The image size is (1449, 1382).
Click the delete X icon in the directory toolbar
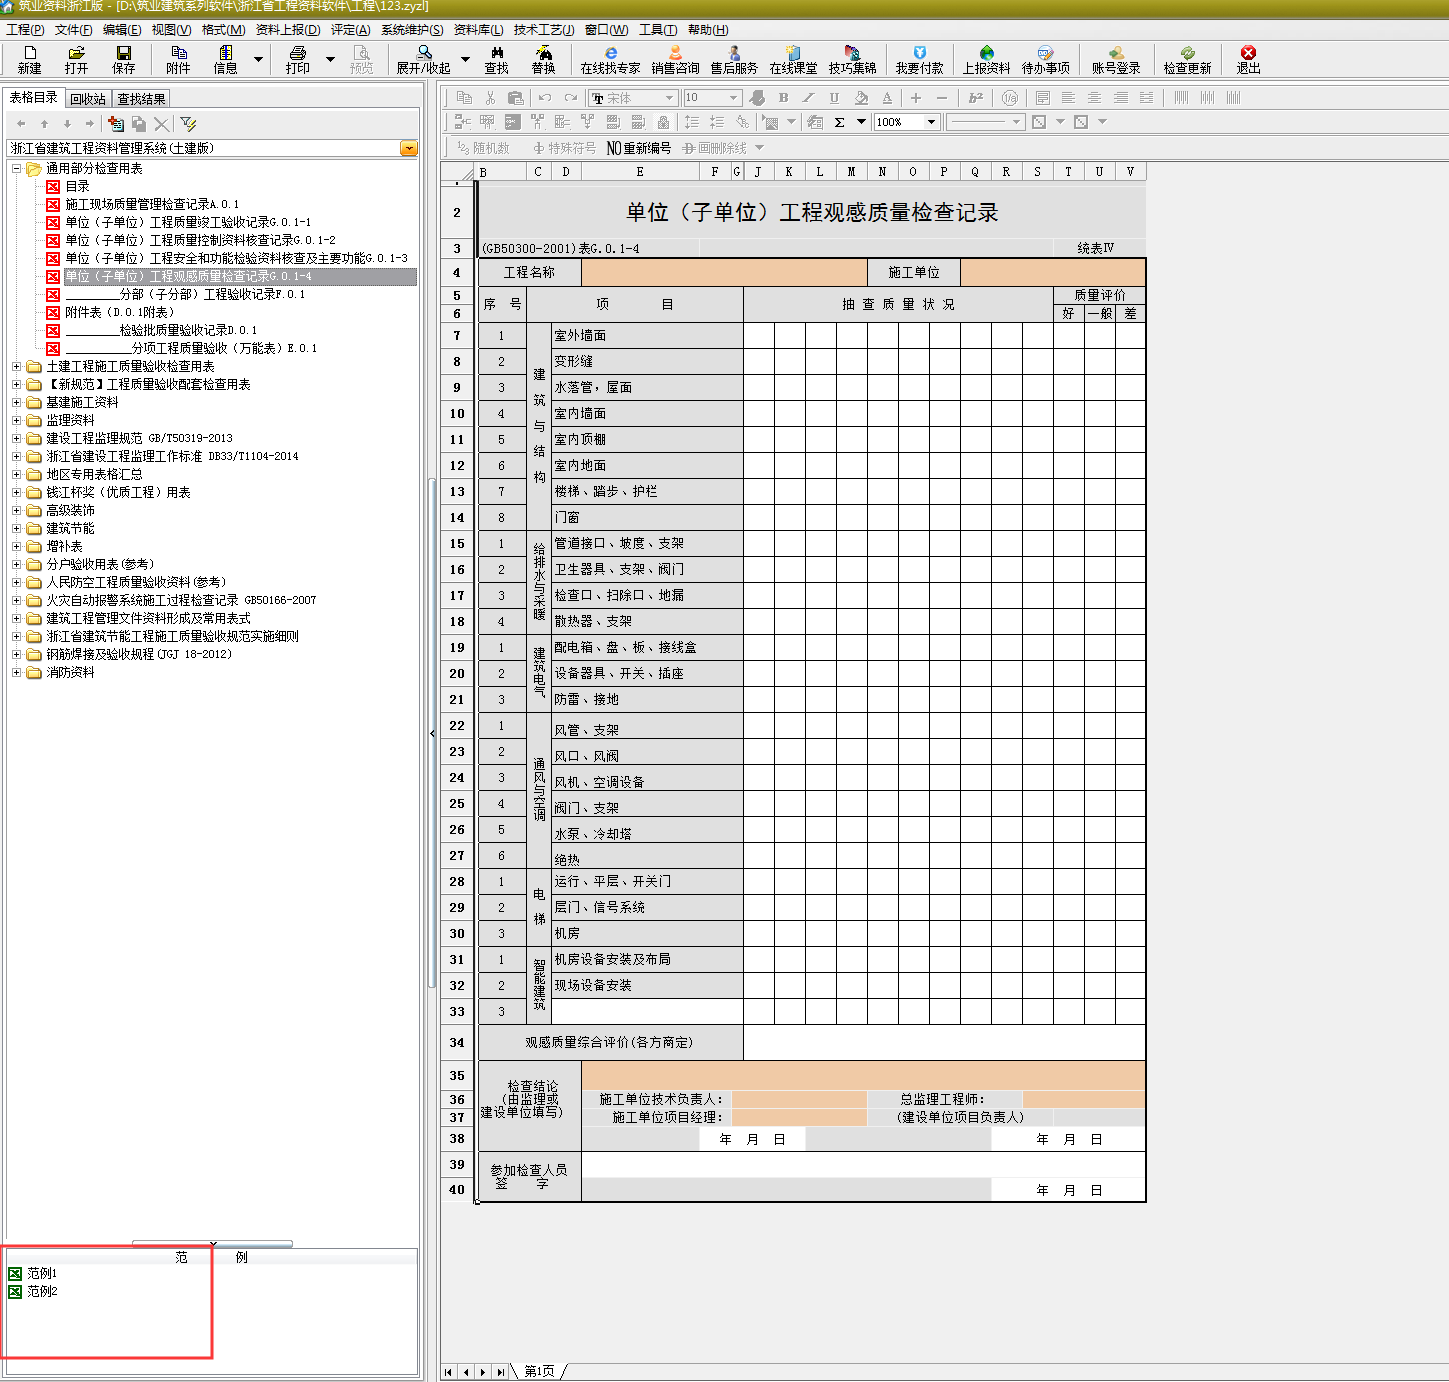point(161,124)
